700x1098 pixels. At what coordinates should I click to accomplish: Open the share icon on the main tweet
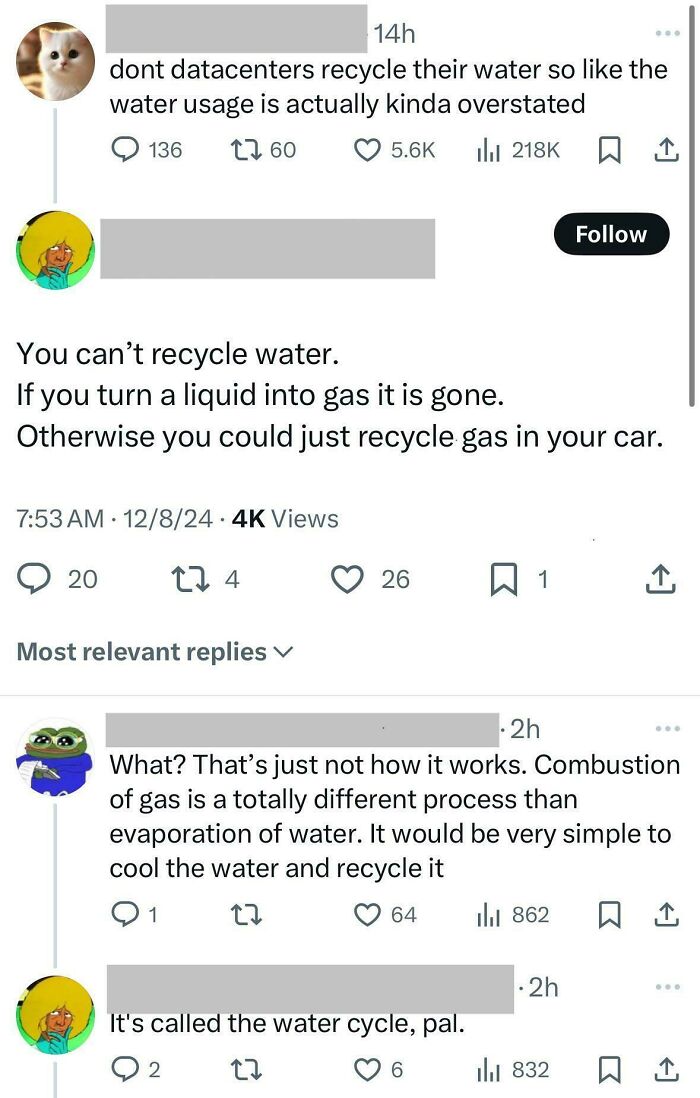pos(659,579)
